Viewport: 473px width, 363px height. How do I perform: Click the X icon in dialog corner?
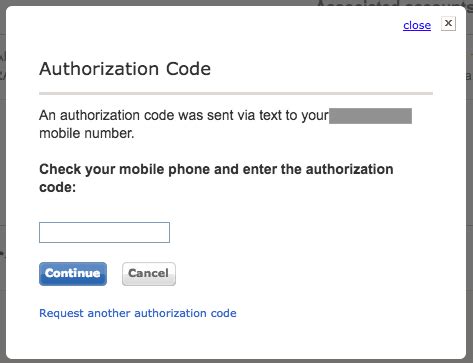click(448, 24)
